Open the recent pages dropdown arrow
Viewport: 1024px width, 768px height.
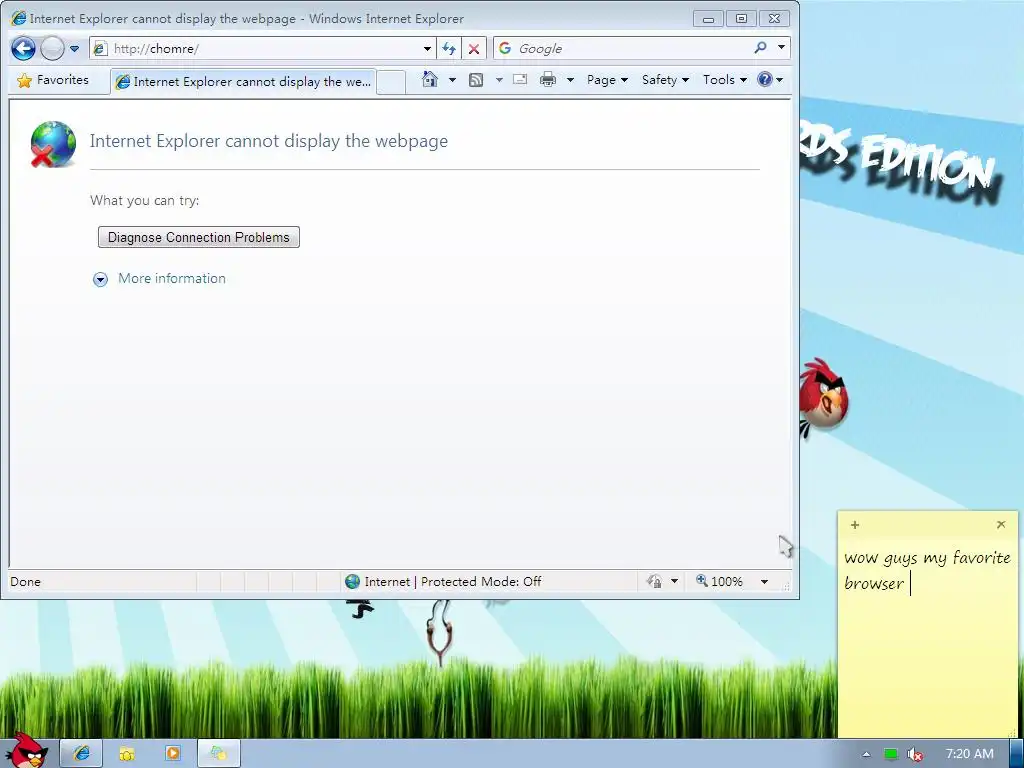point(74,49)
